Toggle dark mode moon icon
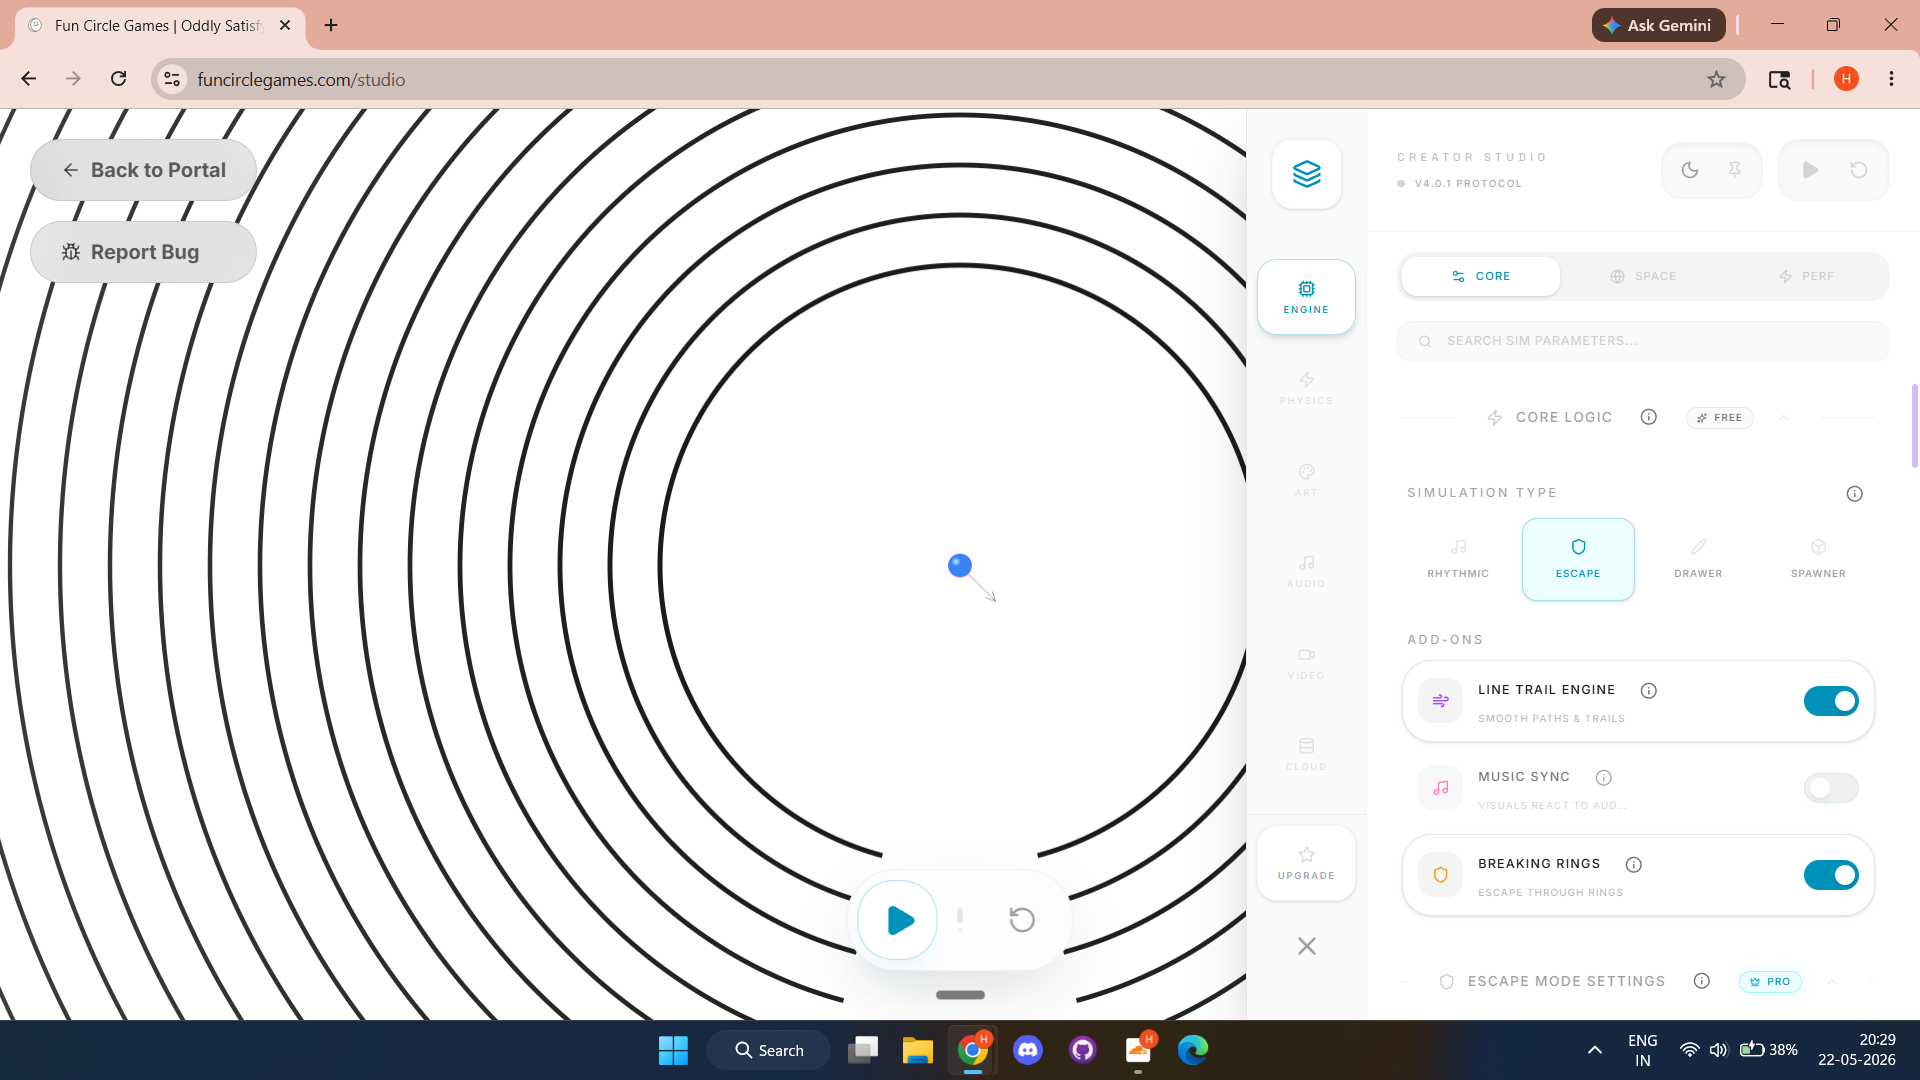The height and width of the screenshot is (1080, 1920). pos(1690,170)
